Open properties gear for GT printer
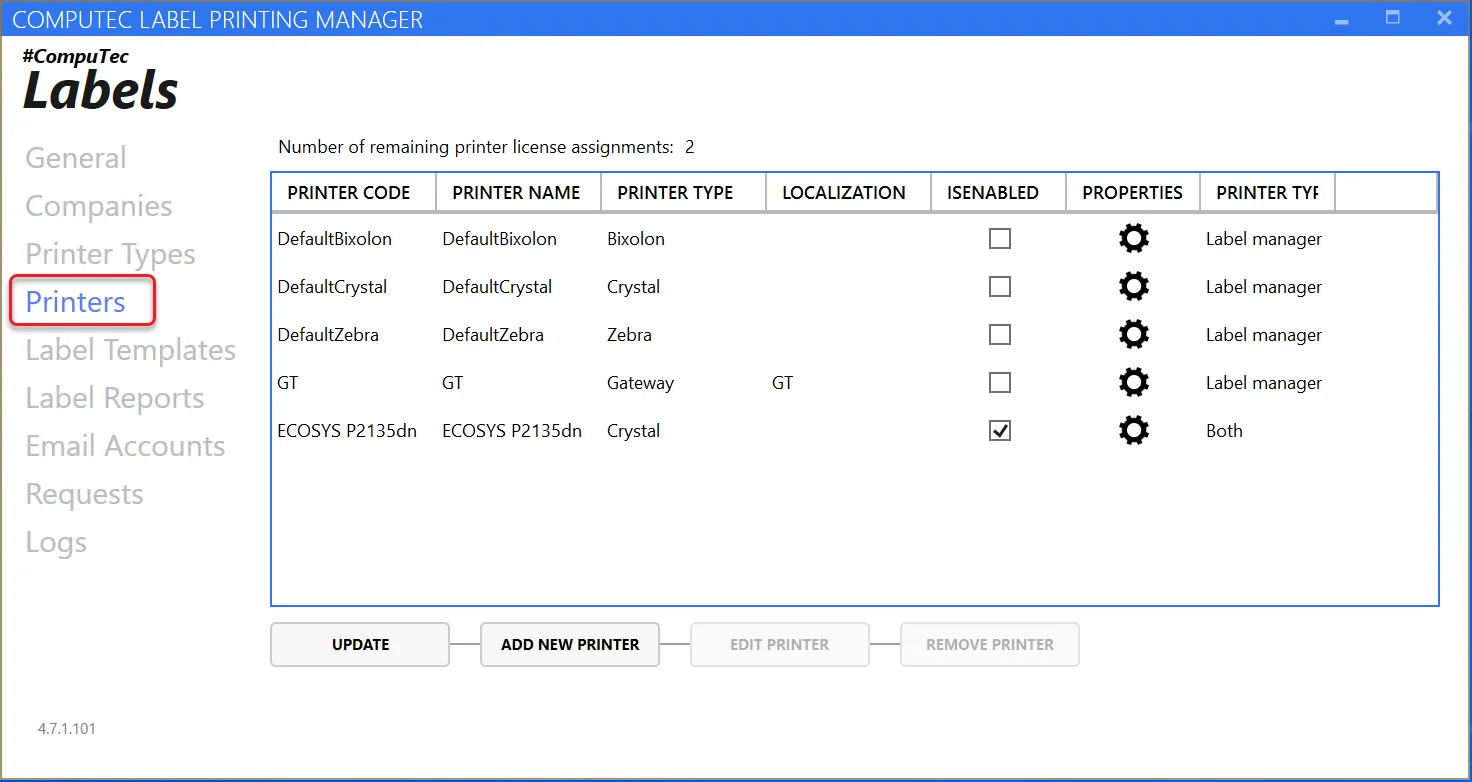Screen dimensions: 1472x782 pyautogui.click(x=1133, y=383)
